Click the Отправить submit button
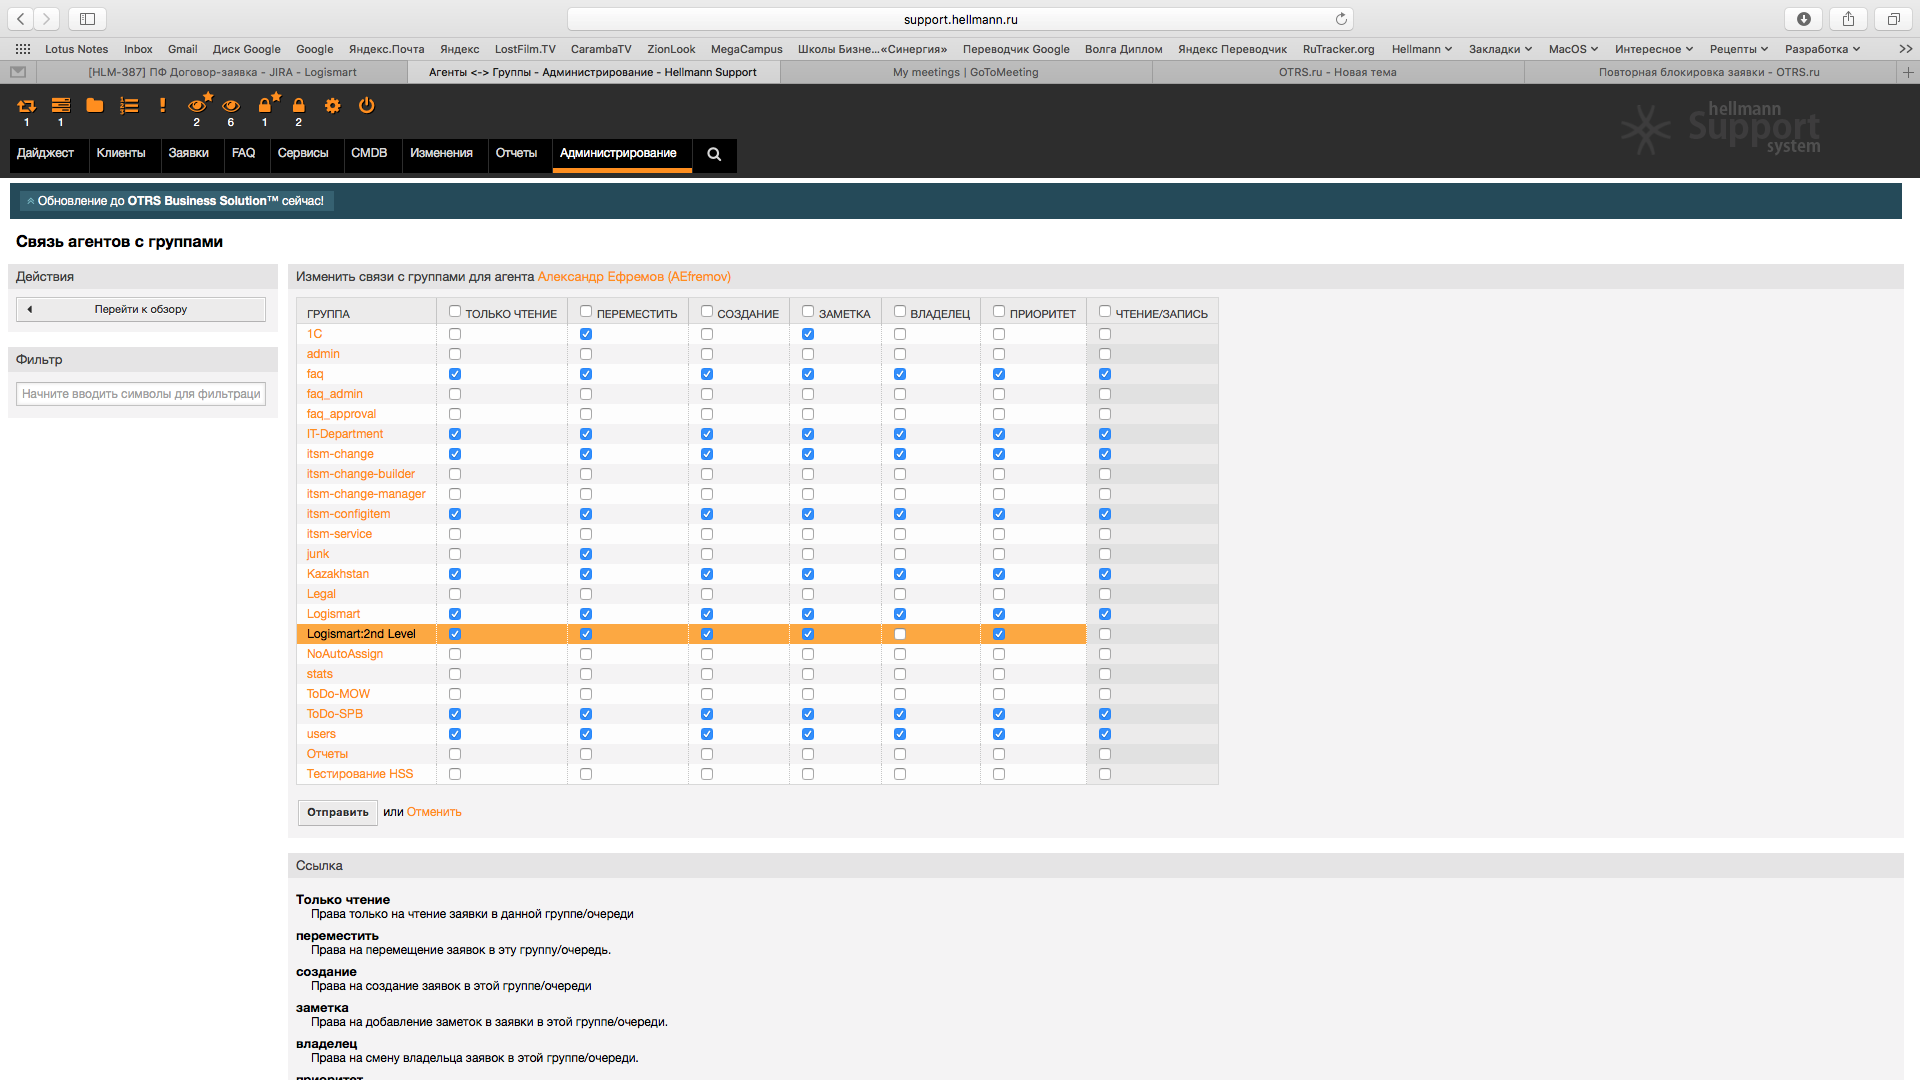 pos(338,812)
